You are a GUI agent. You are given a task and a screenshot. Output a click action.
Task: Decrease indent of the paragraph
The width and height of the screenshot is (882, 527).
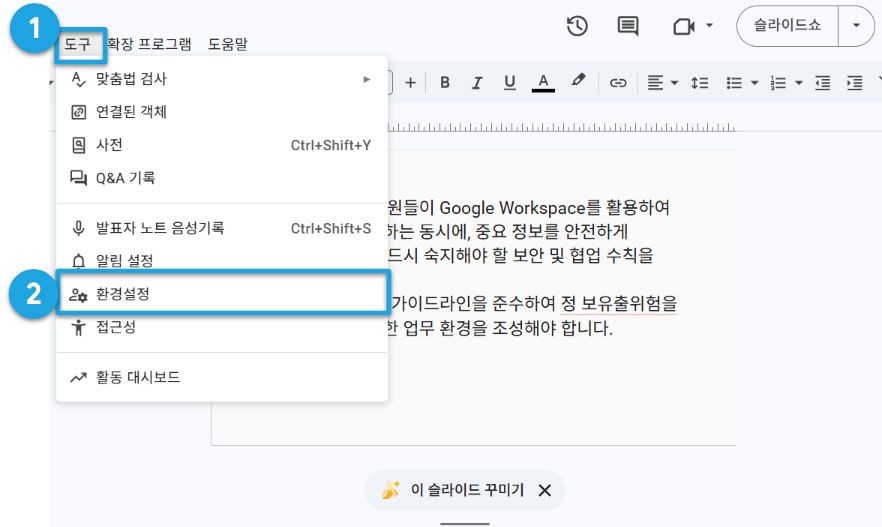tap(822, 83)
